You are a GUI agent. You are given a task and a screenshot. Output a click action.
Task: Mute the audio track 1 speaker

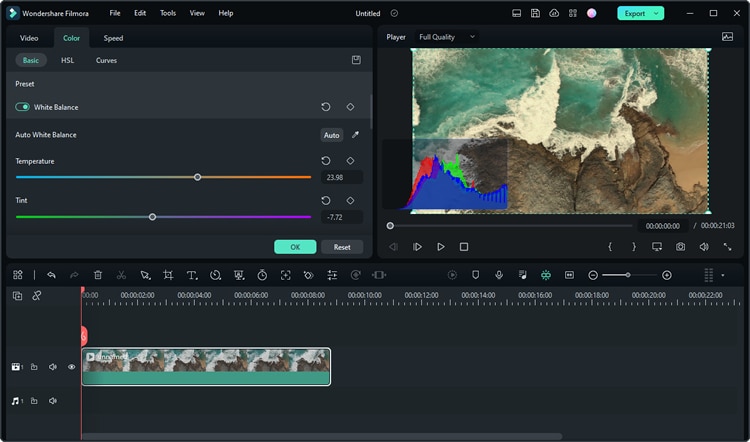[52, 401]
